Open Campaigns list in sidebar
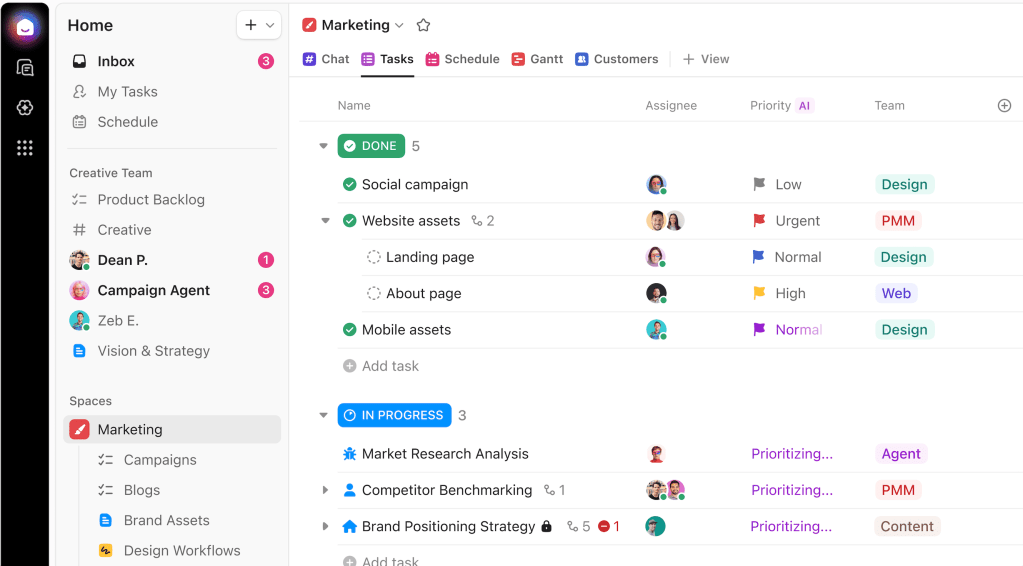The width and height of the screenshot is (1023, 566). [x=160, y=460]
